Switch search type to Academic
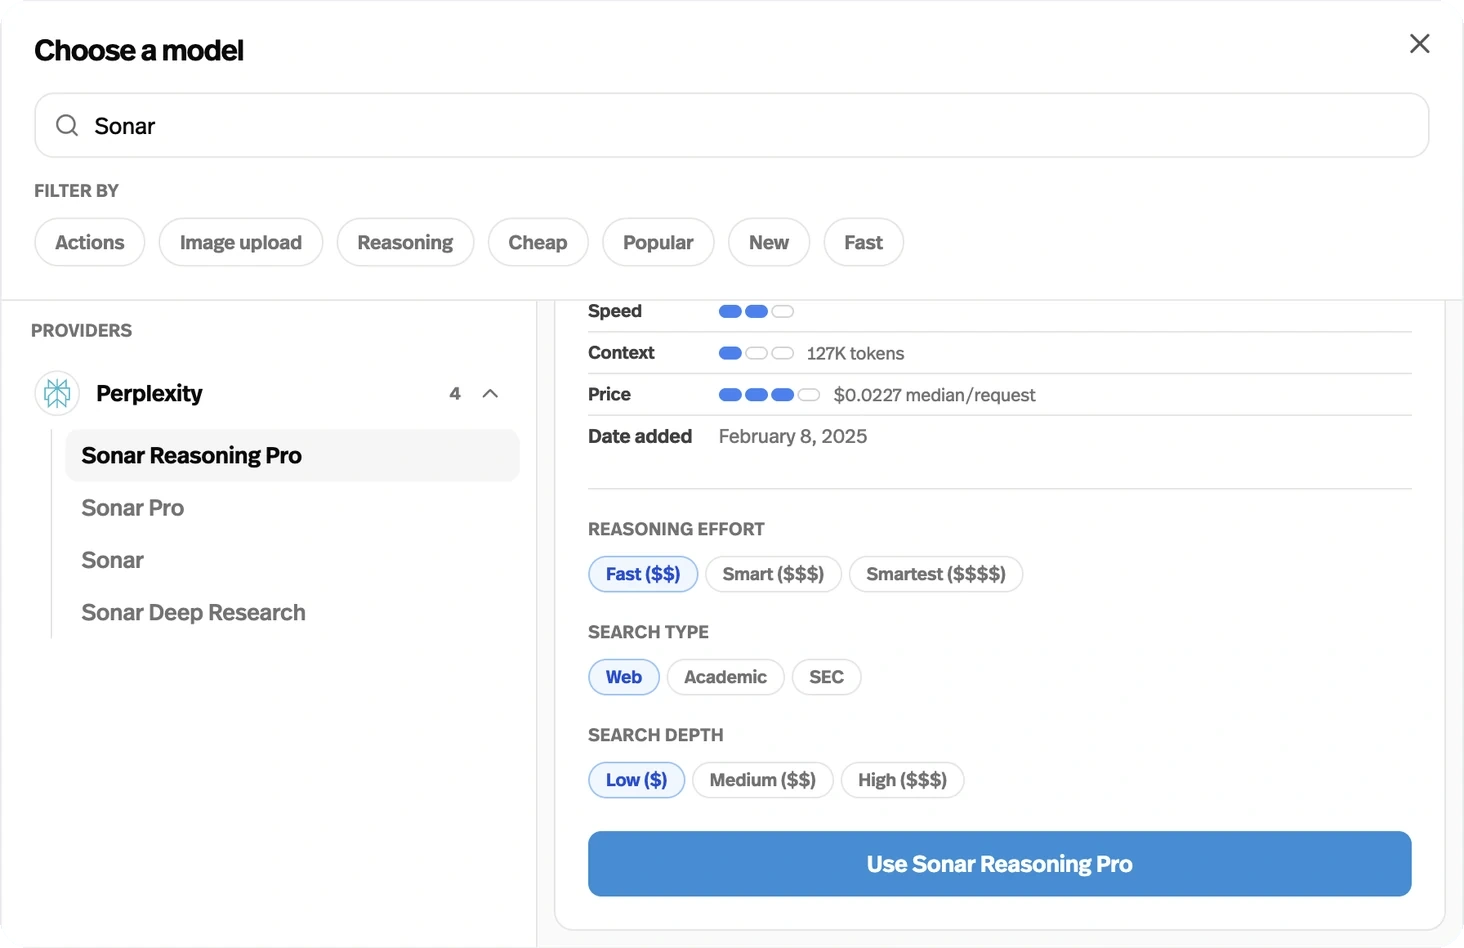Image resolution: width=1464 pixels, height=948 pixels. 726,677
